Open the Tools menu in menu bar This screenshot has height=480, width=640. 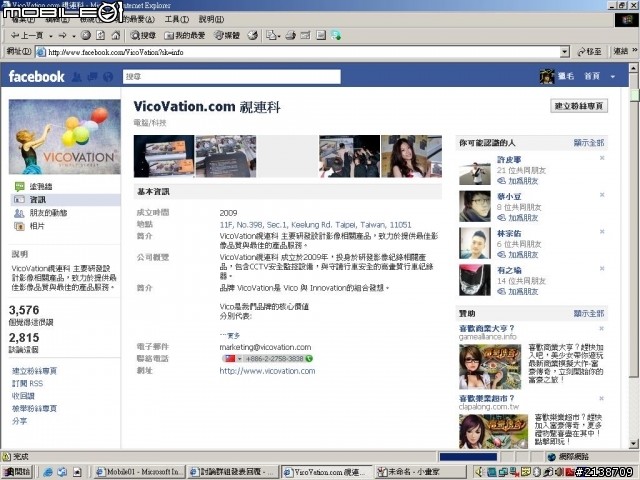(177, 20)
